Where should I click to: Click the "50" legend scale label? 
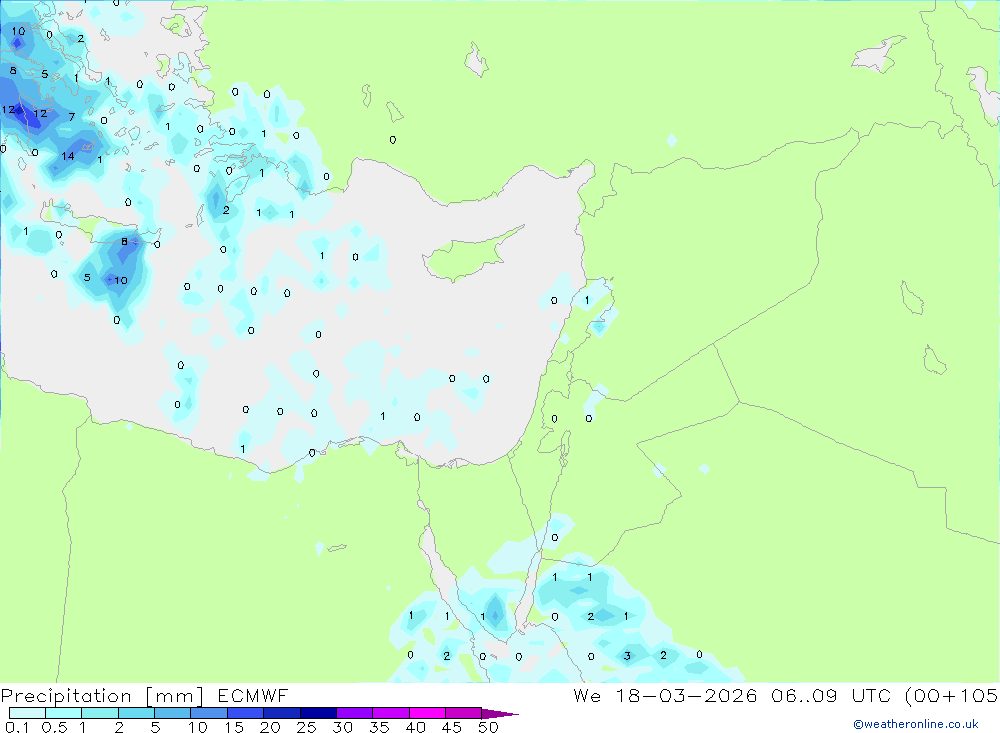coord(488,727)
